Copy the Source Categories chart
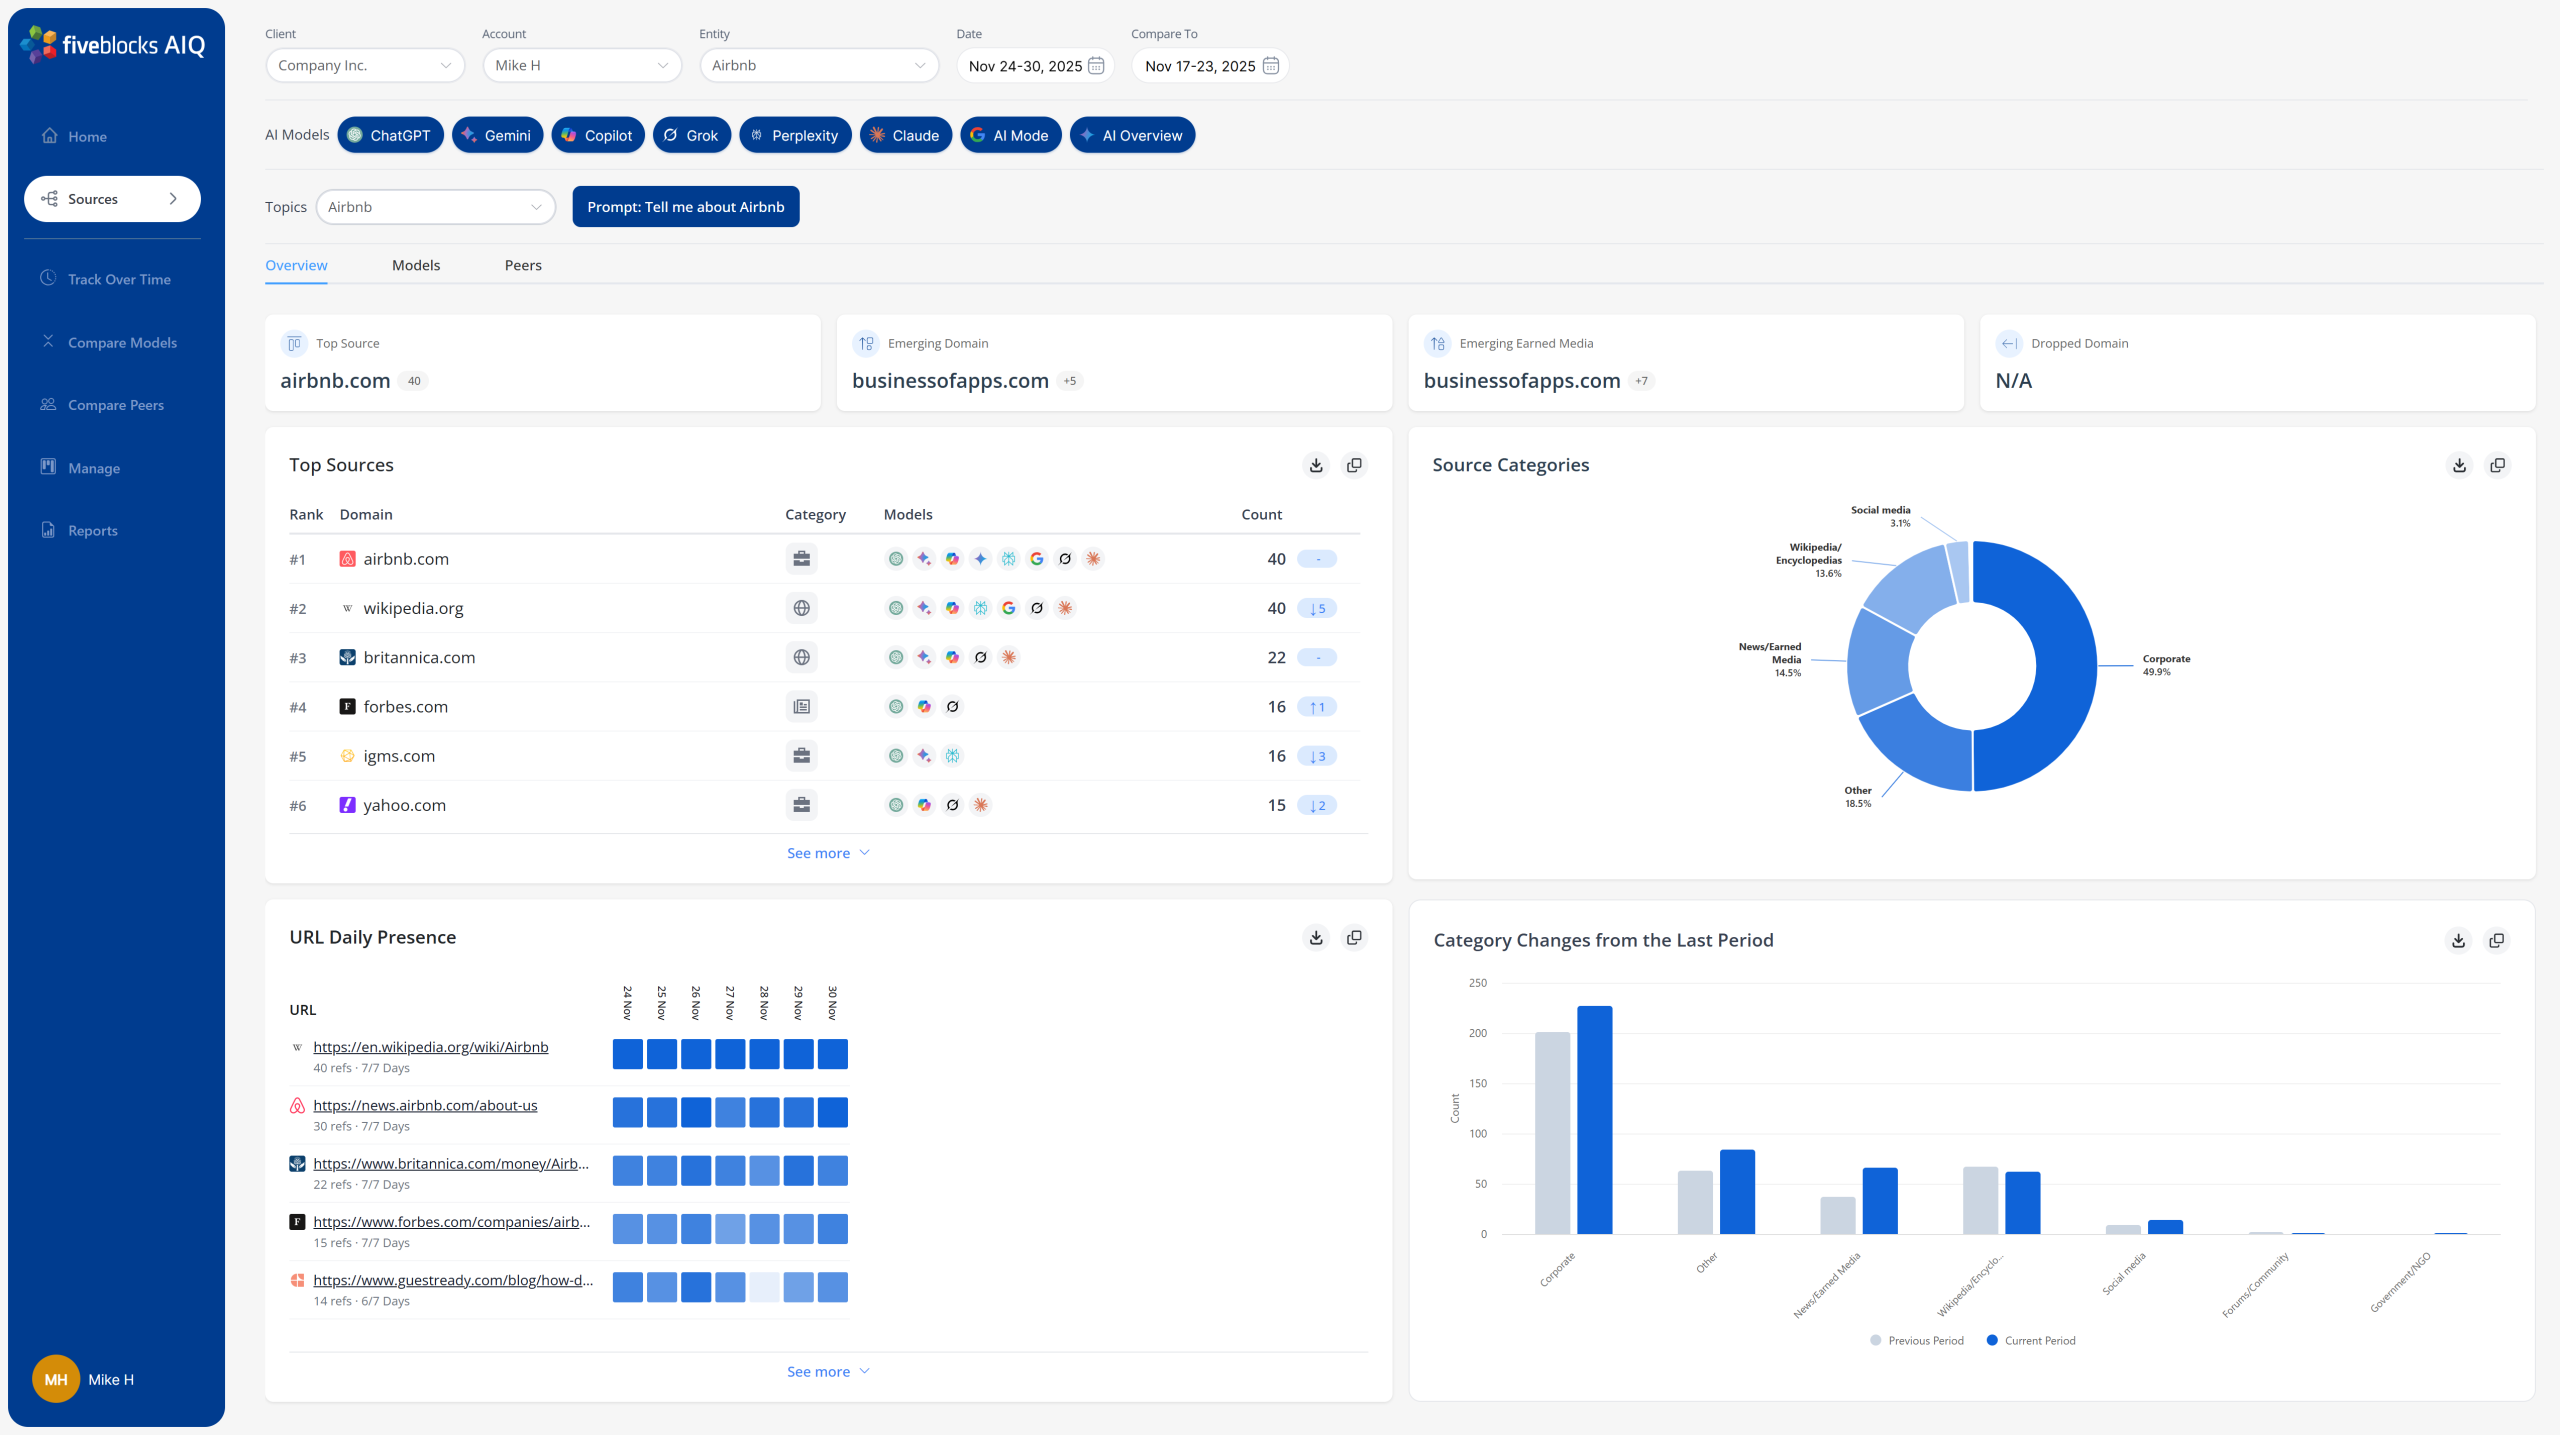Viewport: 2560px width, 1435px height. [2497, 465]
